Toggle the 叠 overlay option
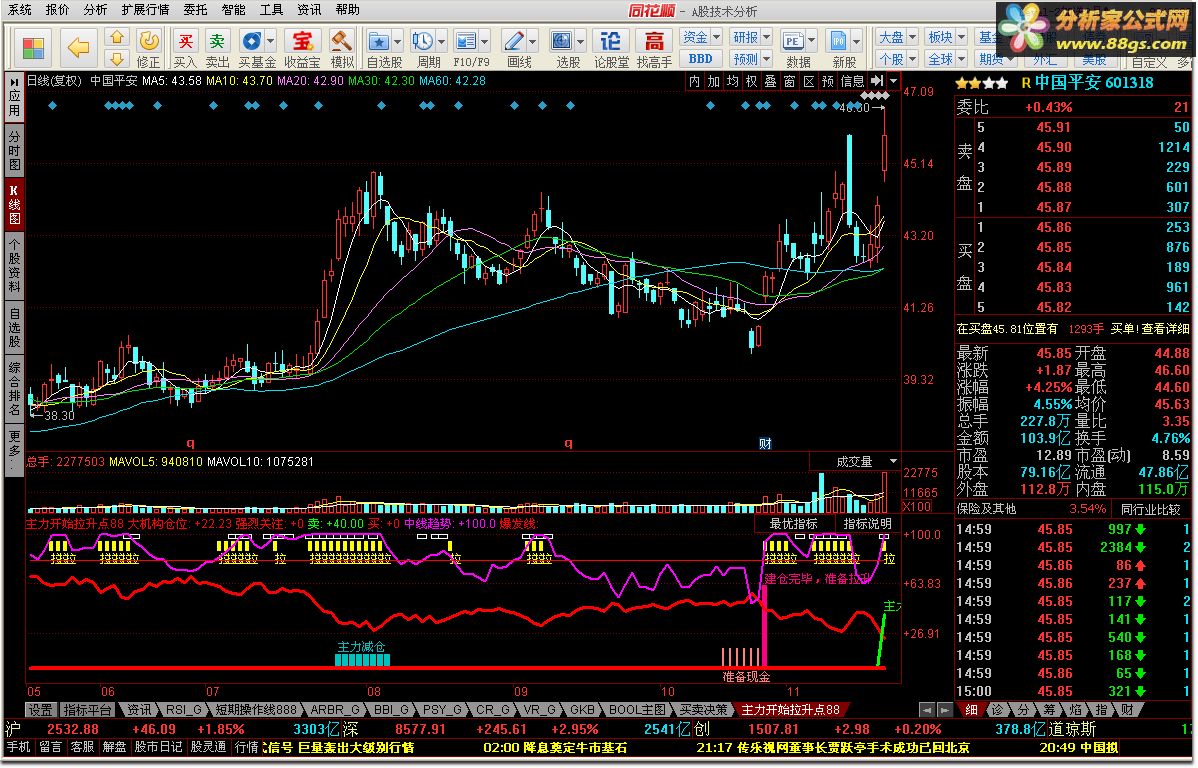 770,81
